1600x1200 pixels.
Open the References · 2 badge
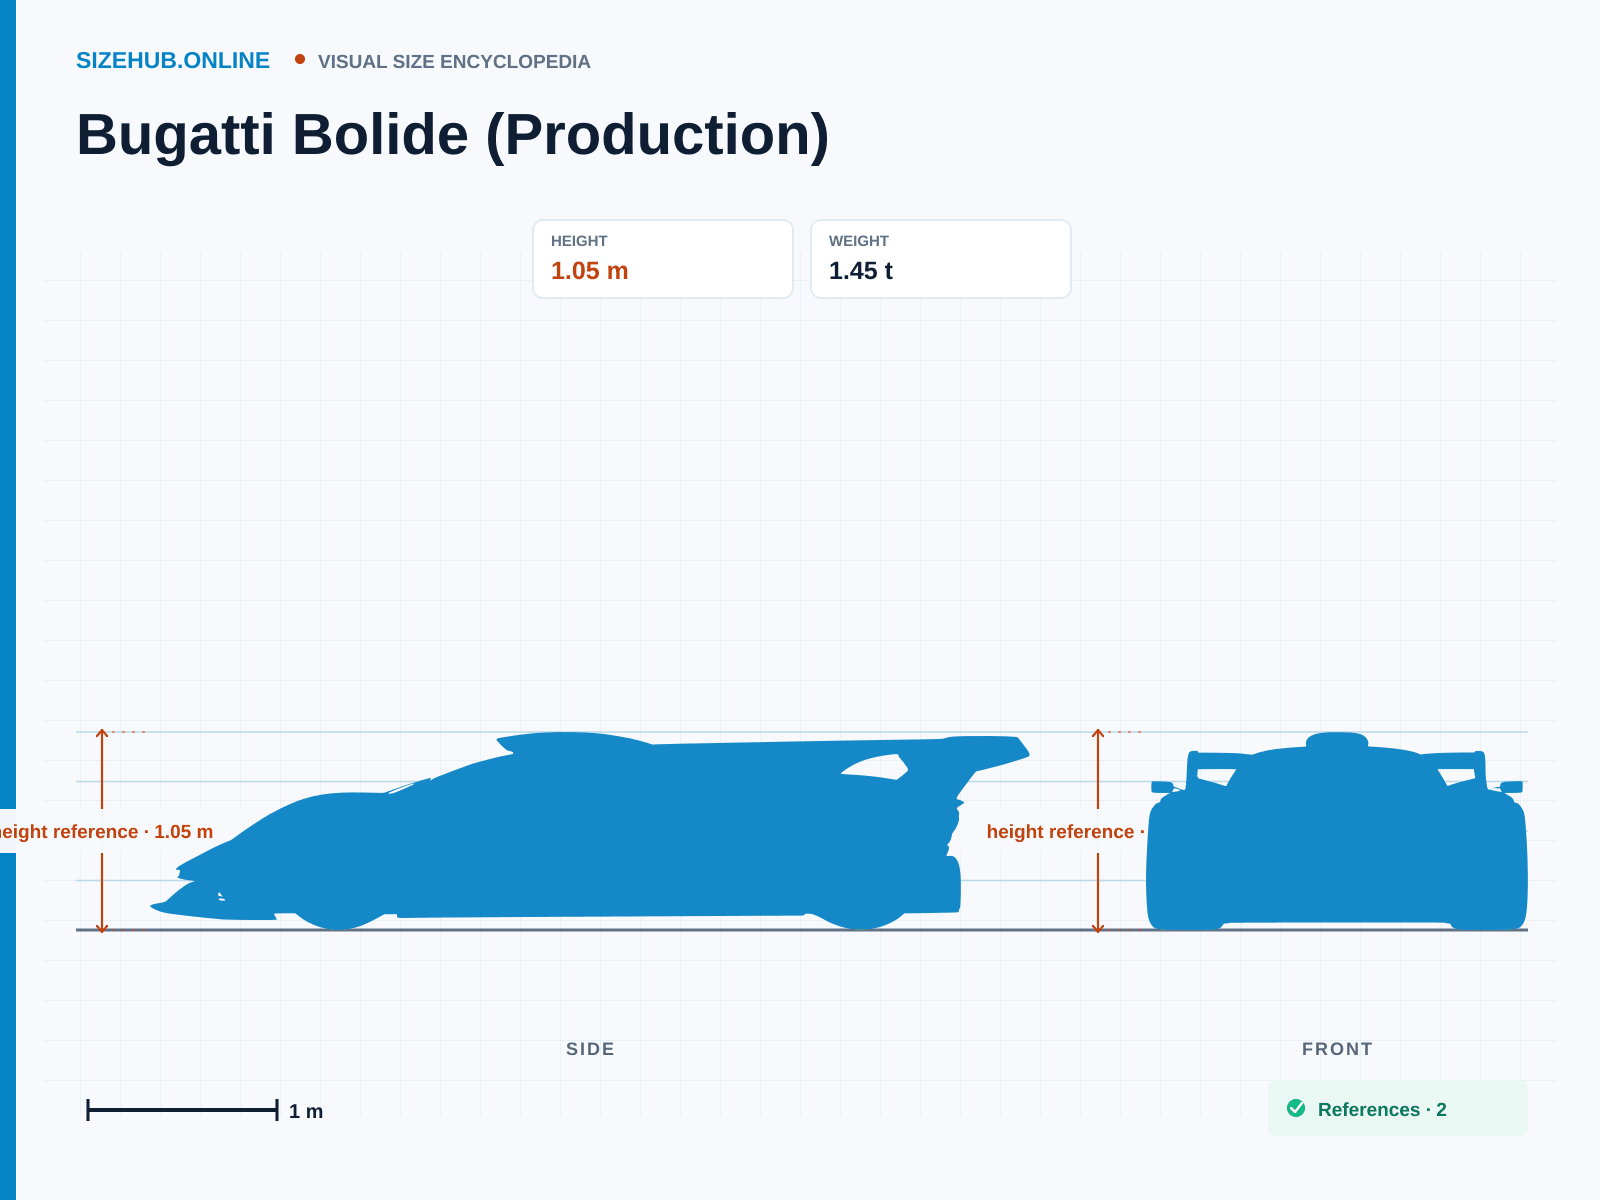click(x=1397, y=1108)
